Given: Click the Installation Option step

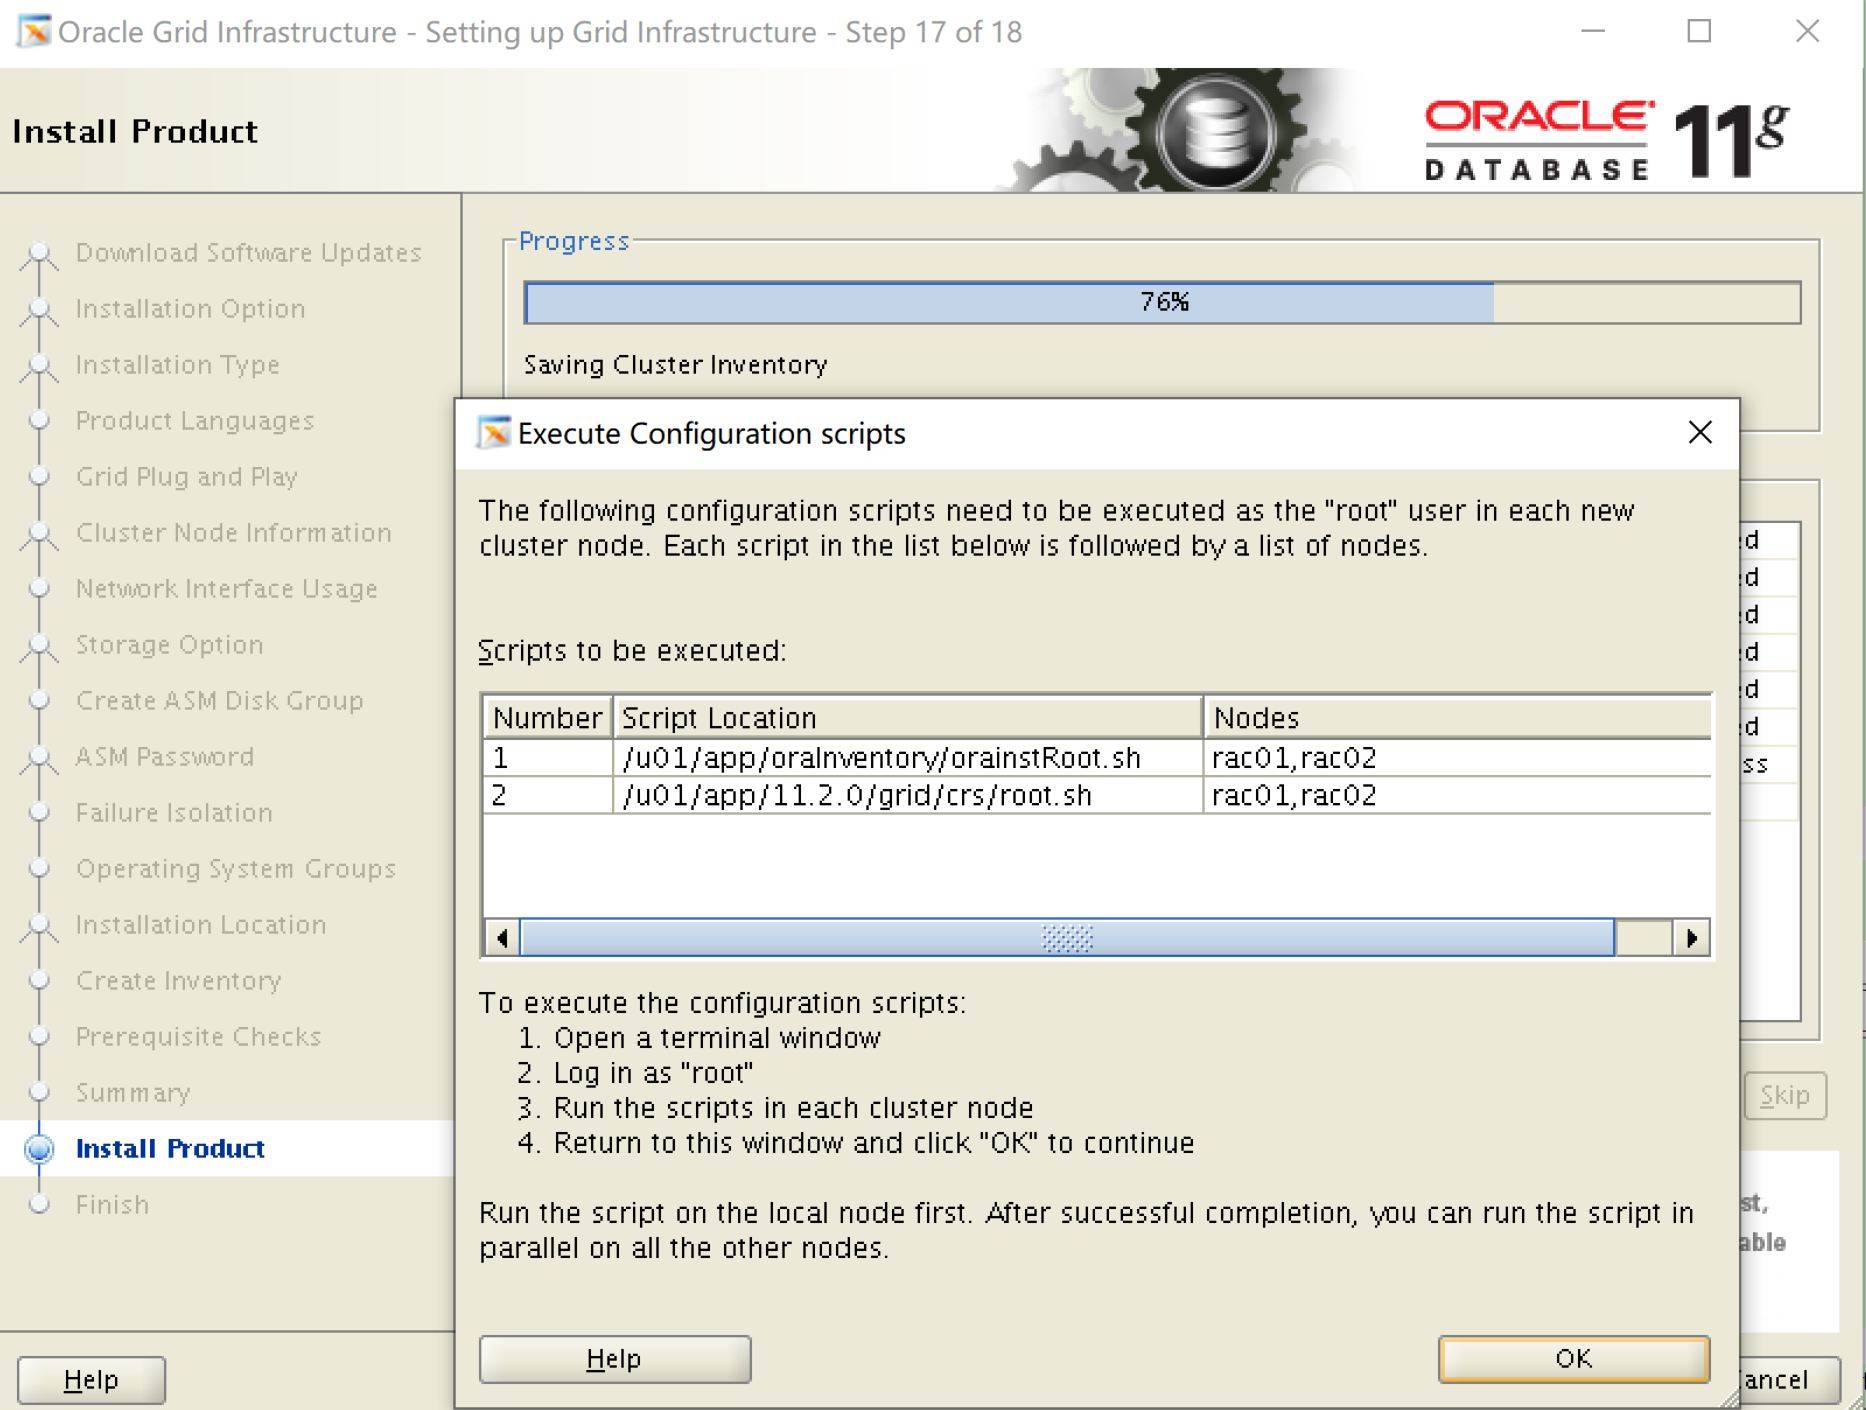Looking at the screenshot, I should tap(190, 309).
